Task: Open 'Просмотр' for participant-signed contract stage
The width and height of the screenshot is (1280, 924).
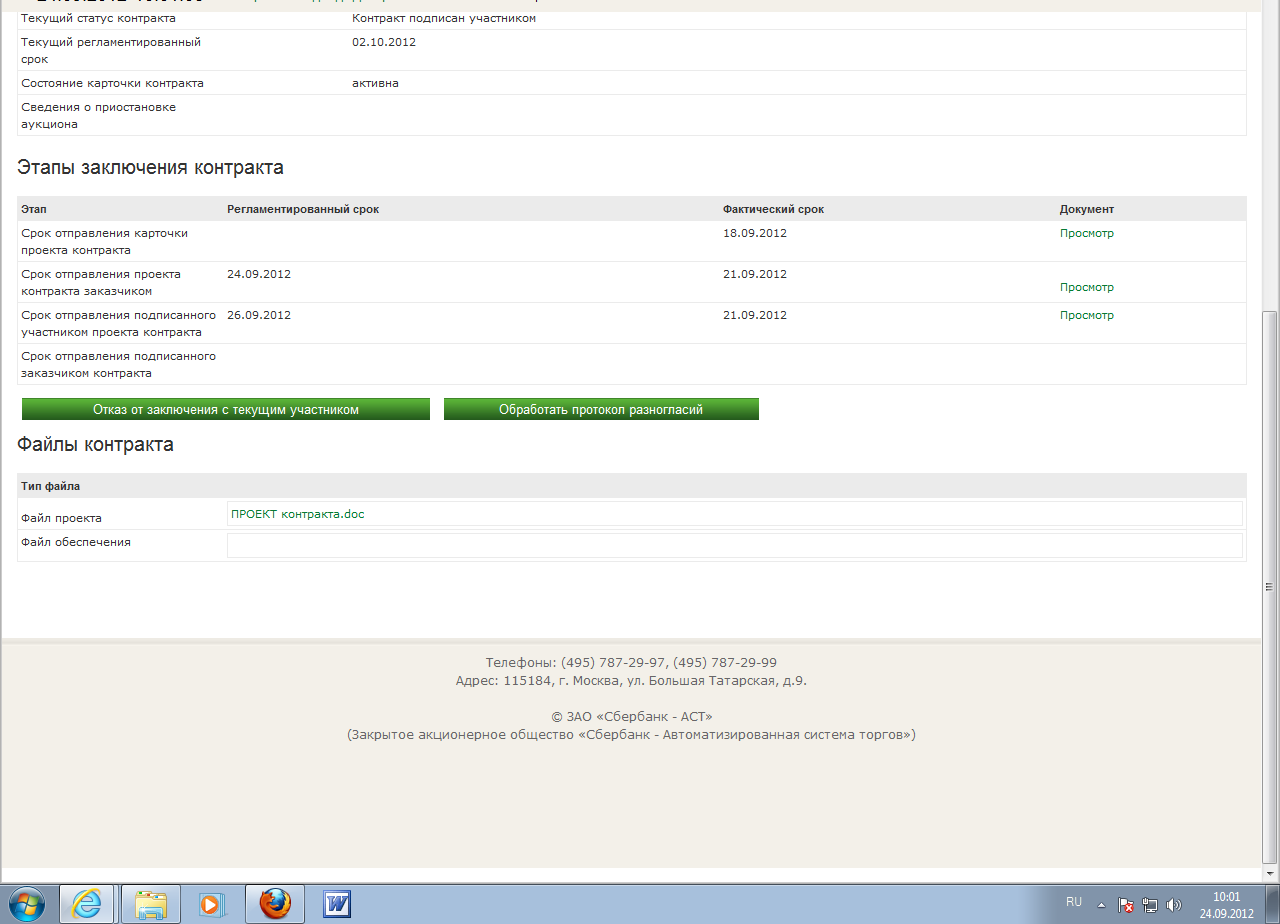Action: (1086, 315)
